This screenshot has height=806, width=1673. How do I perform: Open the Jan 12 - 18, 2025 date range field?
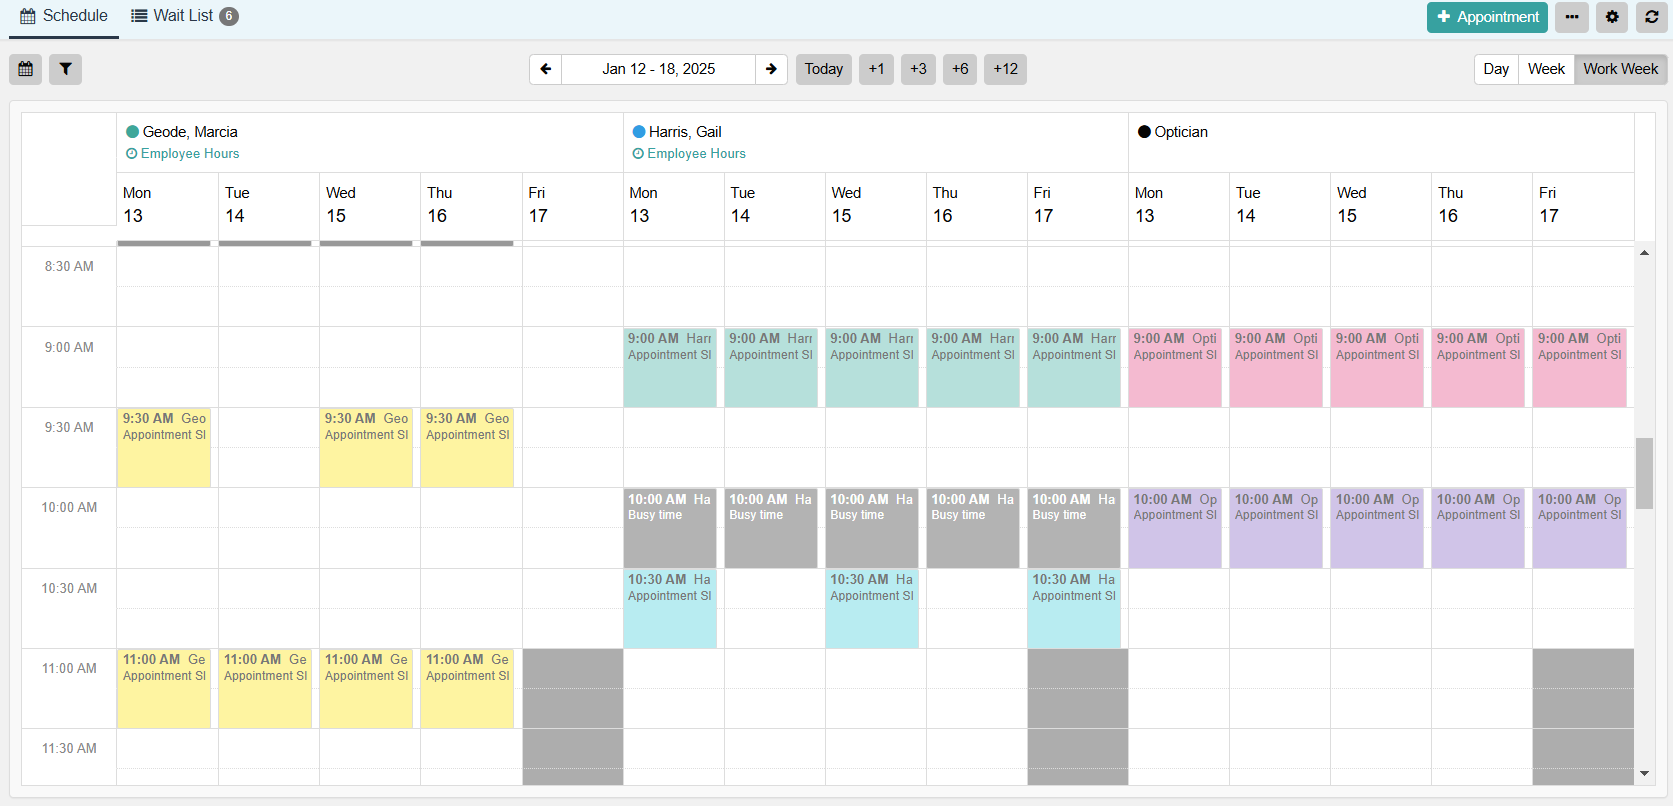click(x=658, y=69)
